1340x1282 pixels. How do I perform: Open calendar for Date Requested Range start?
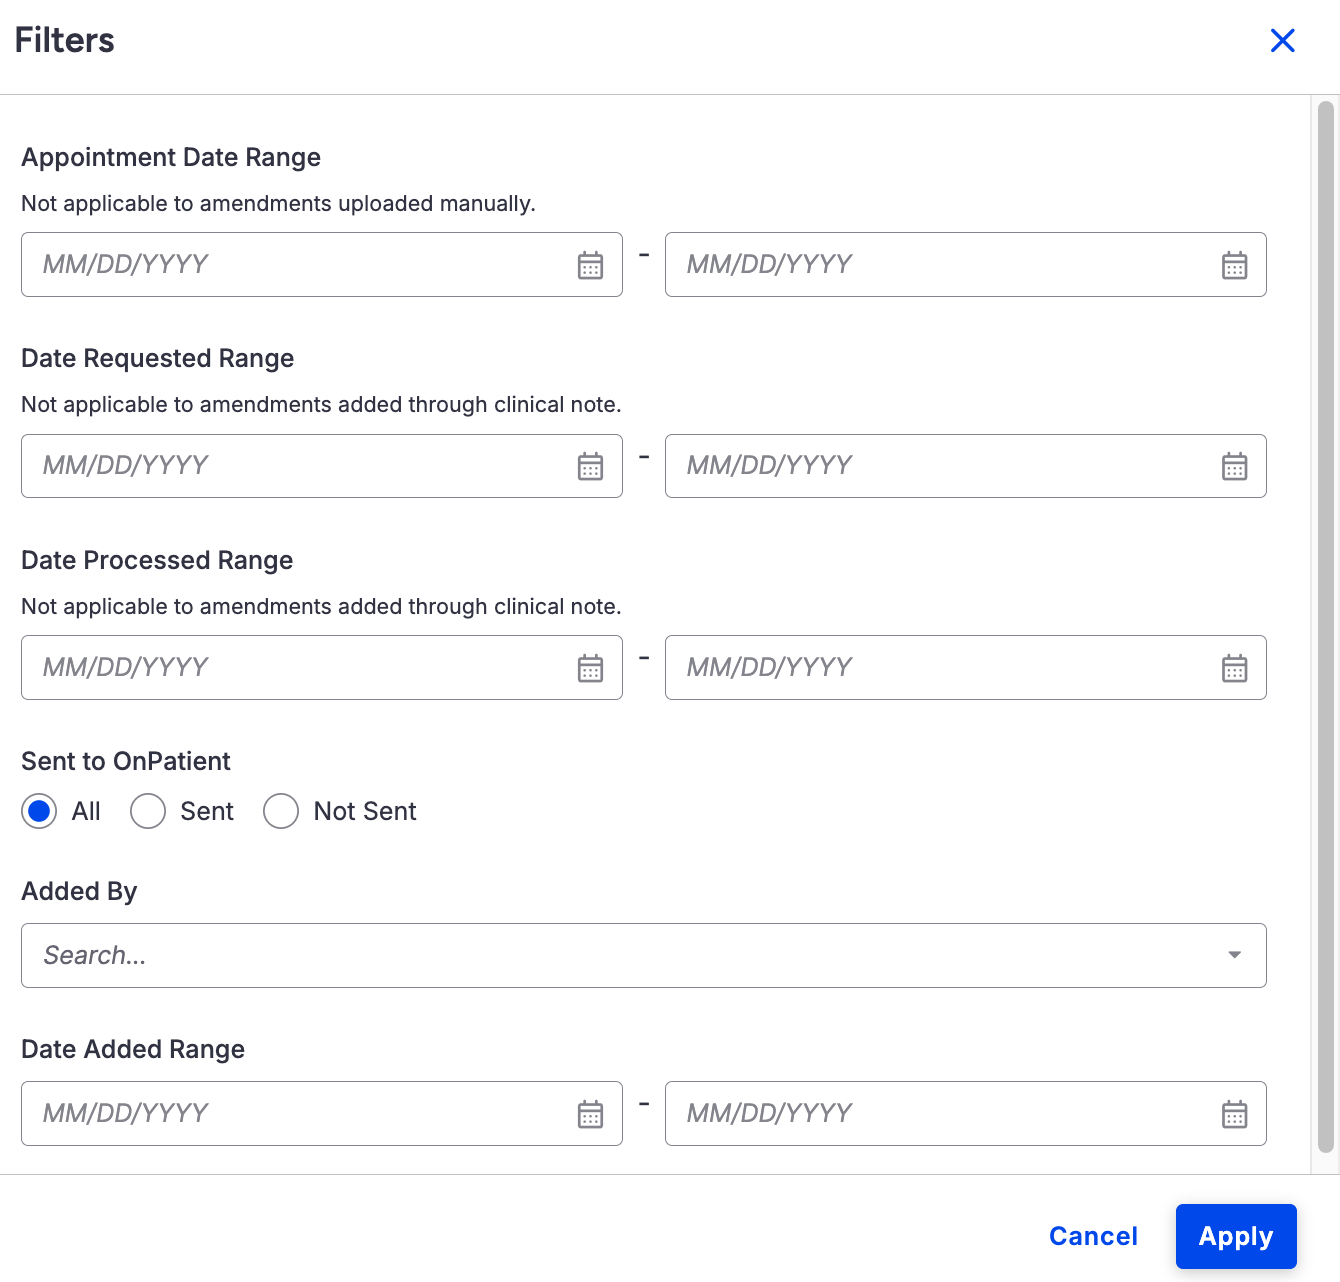click(x=590, y=466)
